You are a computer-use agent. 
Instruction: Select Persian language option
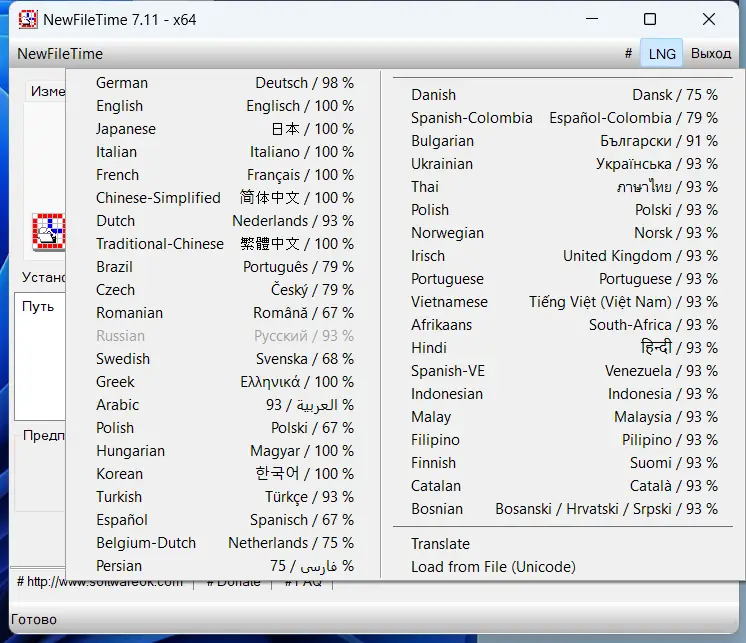pos(224,565)
